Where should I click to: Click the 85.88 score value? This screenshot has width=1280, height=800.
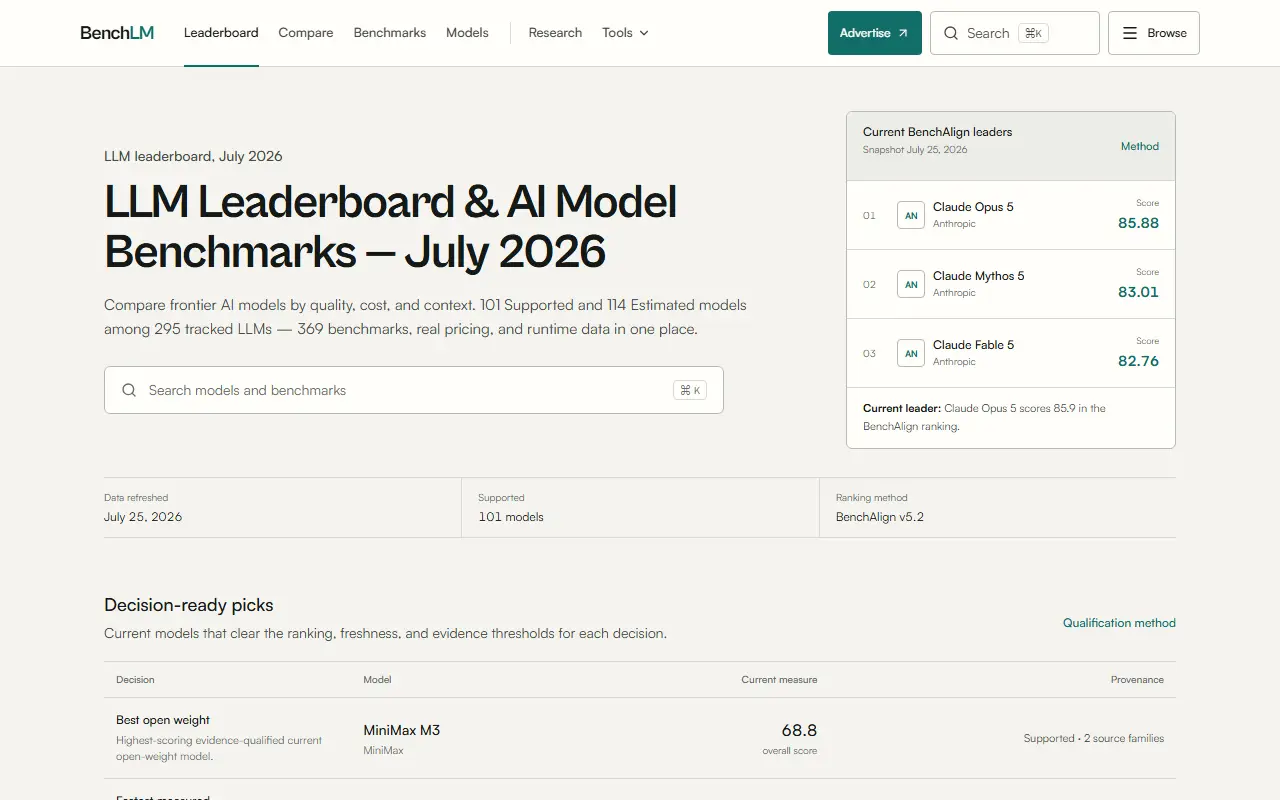click(x=1138, y=223)
